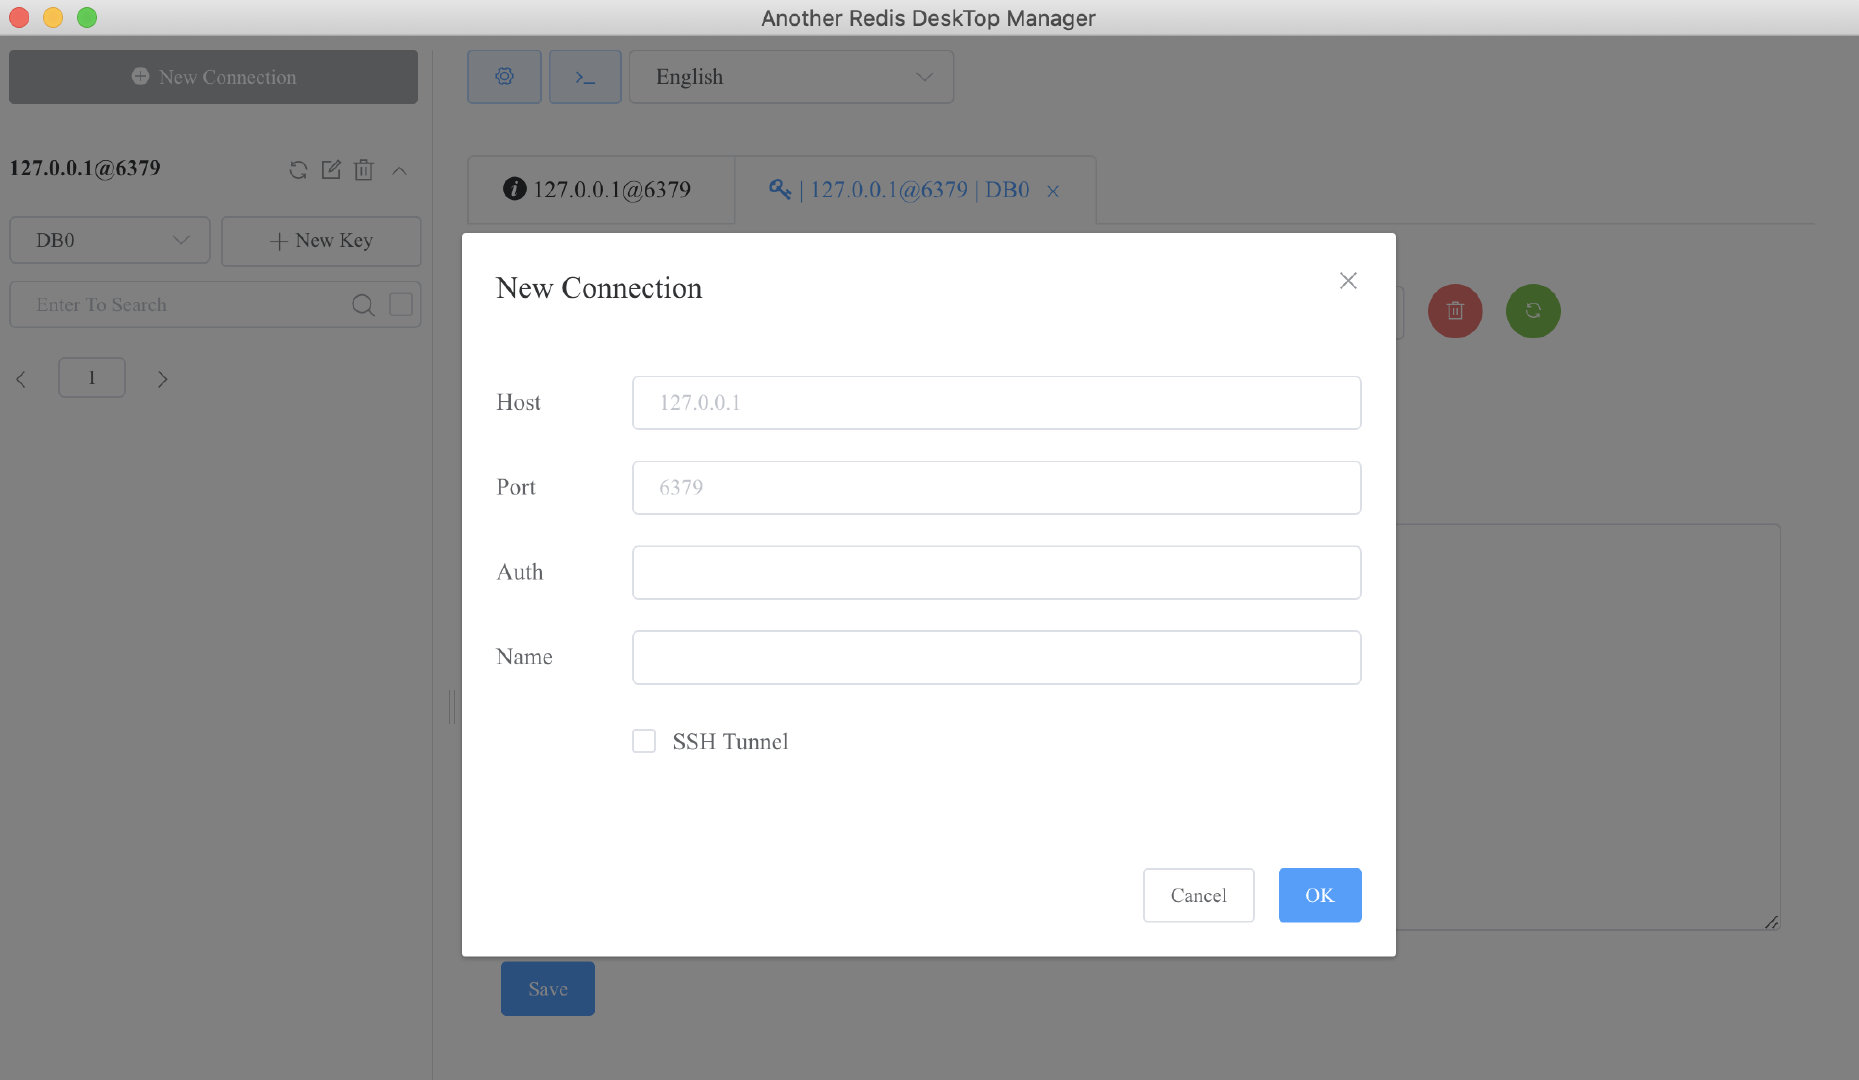Focus the Port input field

tap(997, 488)
